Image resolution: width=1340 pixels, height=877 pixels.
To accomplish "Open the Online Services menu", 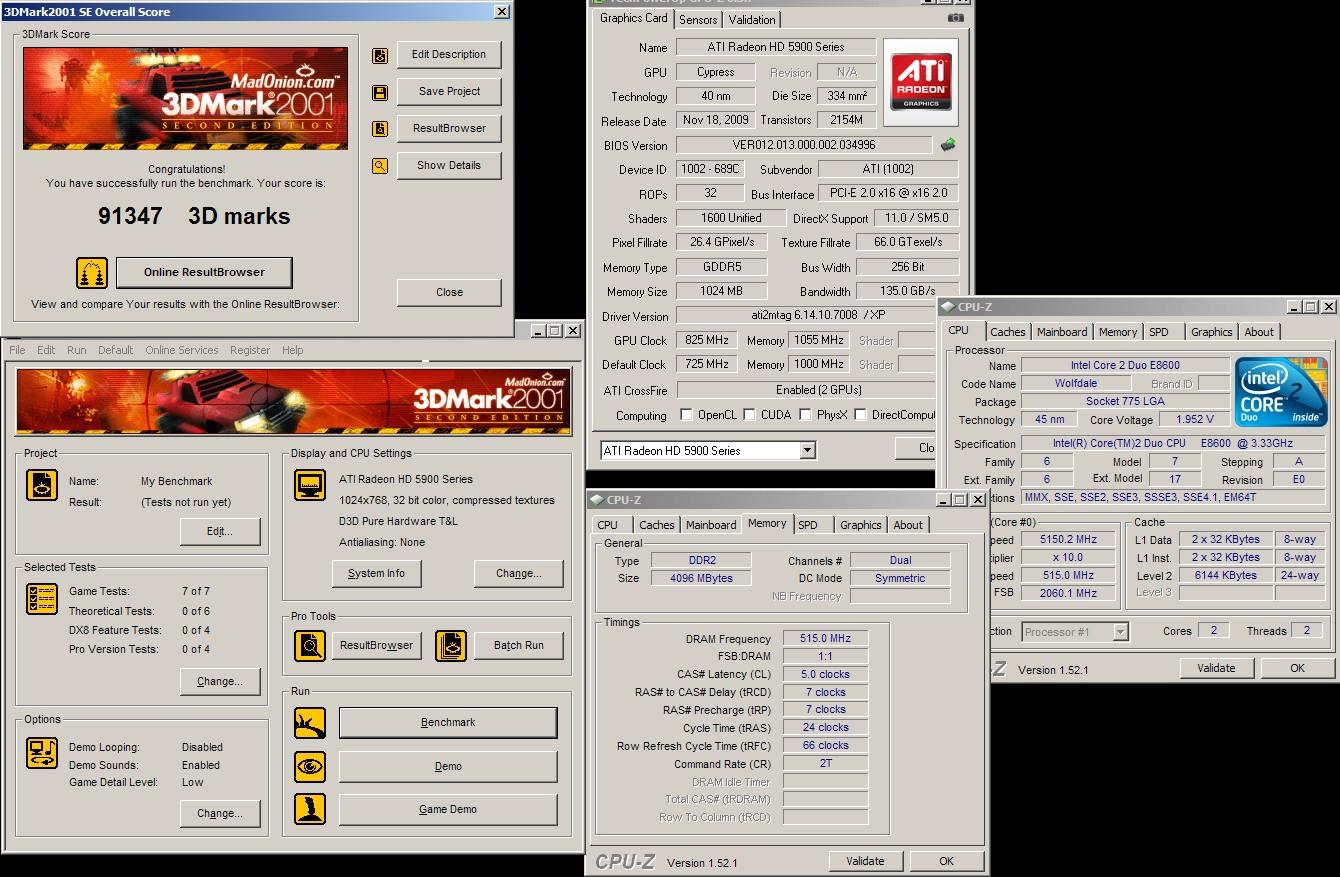I will [x=181, y=350].
